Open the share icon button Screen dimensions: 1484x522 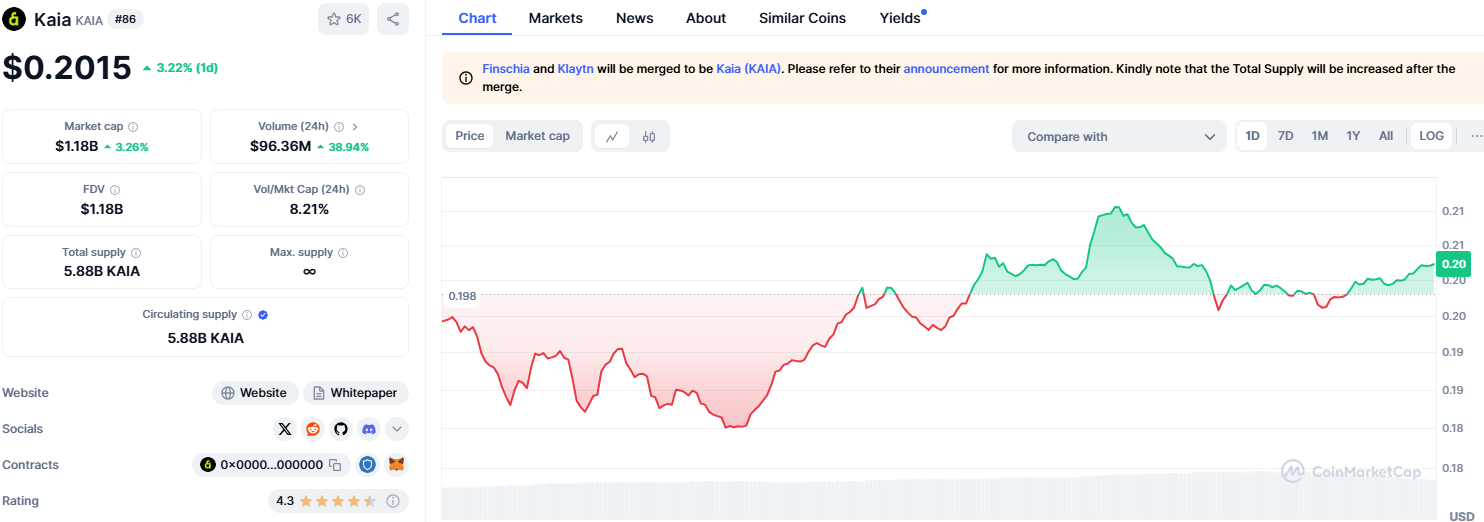click(393, 19)
